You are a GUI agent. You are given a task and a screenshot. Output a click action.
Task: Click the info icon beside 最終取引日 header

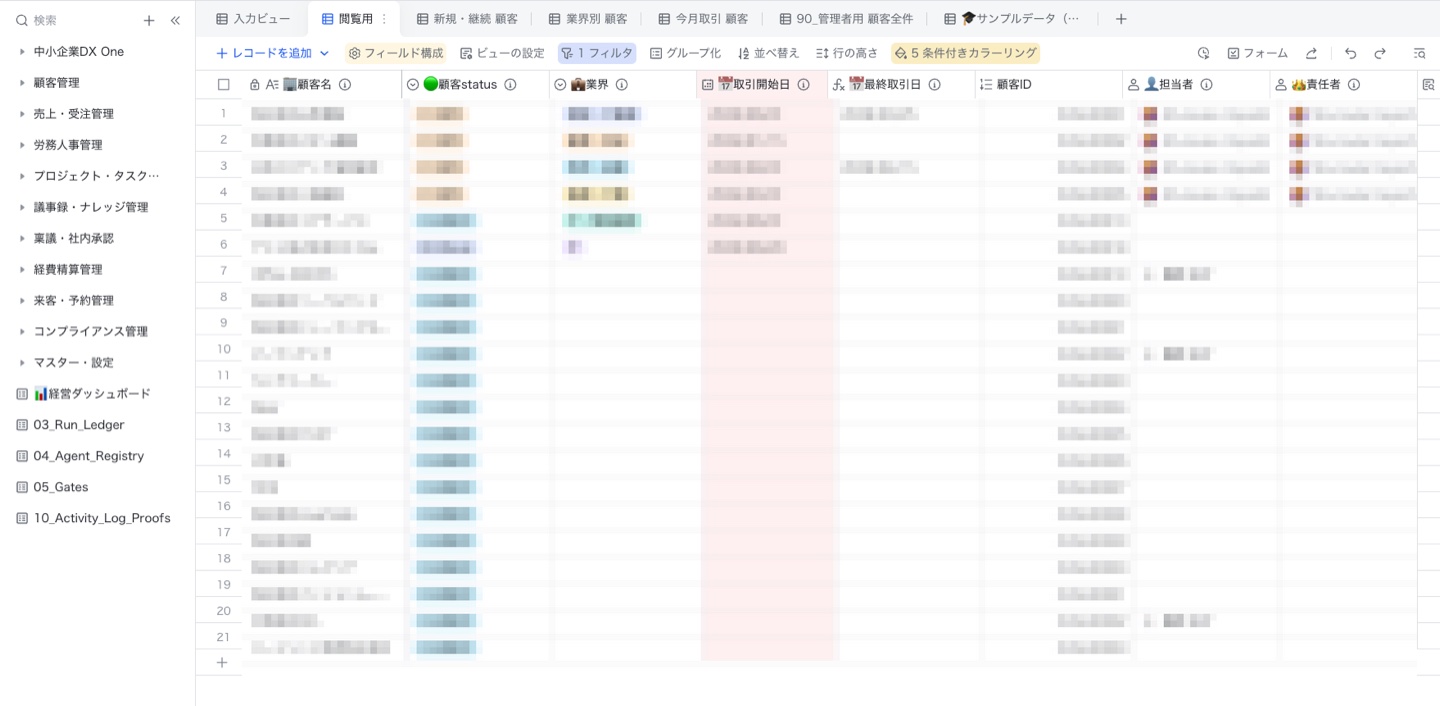[x=934, y=85]
